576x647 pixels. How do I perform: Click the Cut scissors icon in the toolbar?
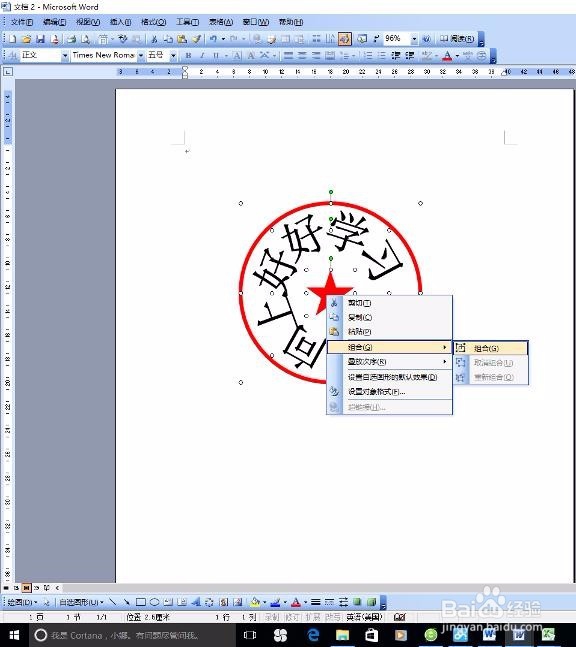tap(154, 39)
